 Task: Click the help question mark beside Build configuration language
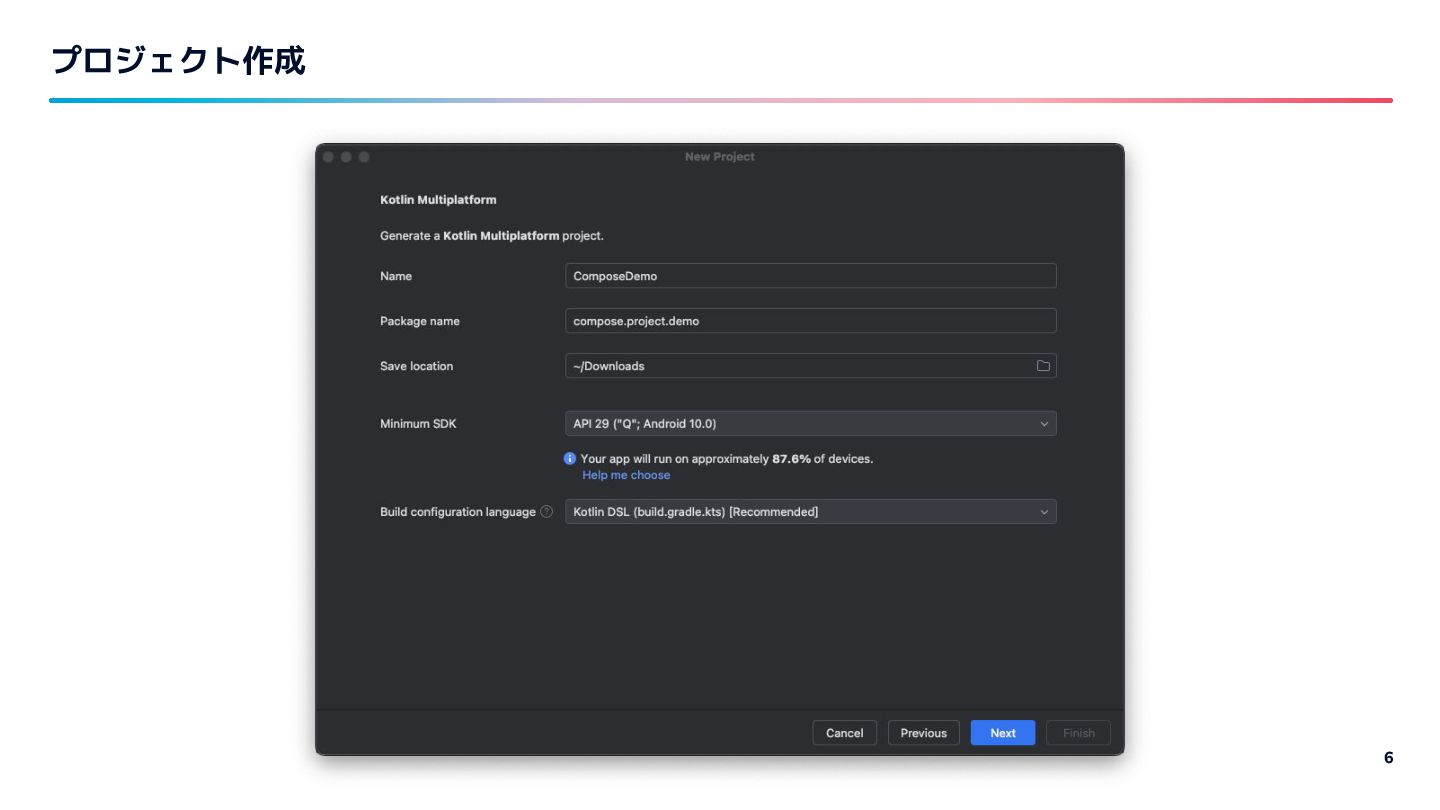pyautogui.click(x=546, y=512)
